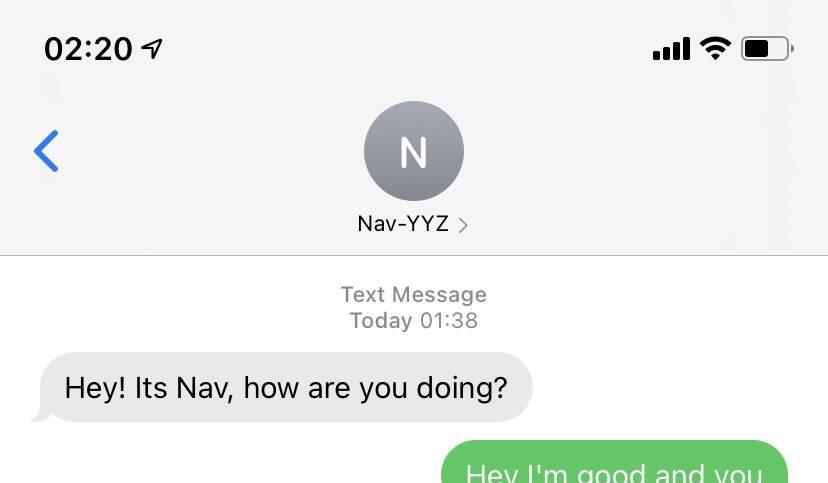The height and width of the screenshot is (483, 828).
Task: Tap the Today 01:38 timestamp
Action: click(414, 320)
